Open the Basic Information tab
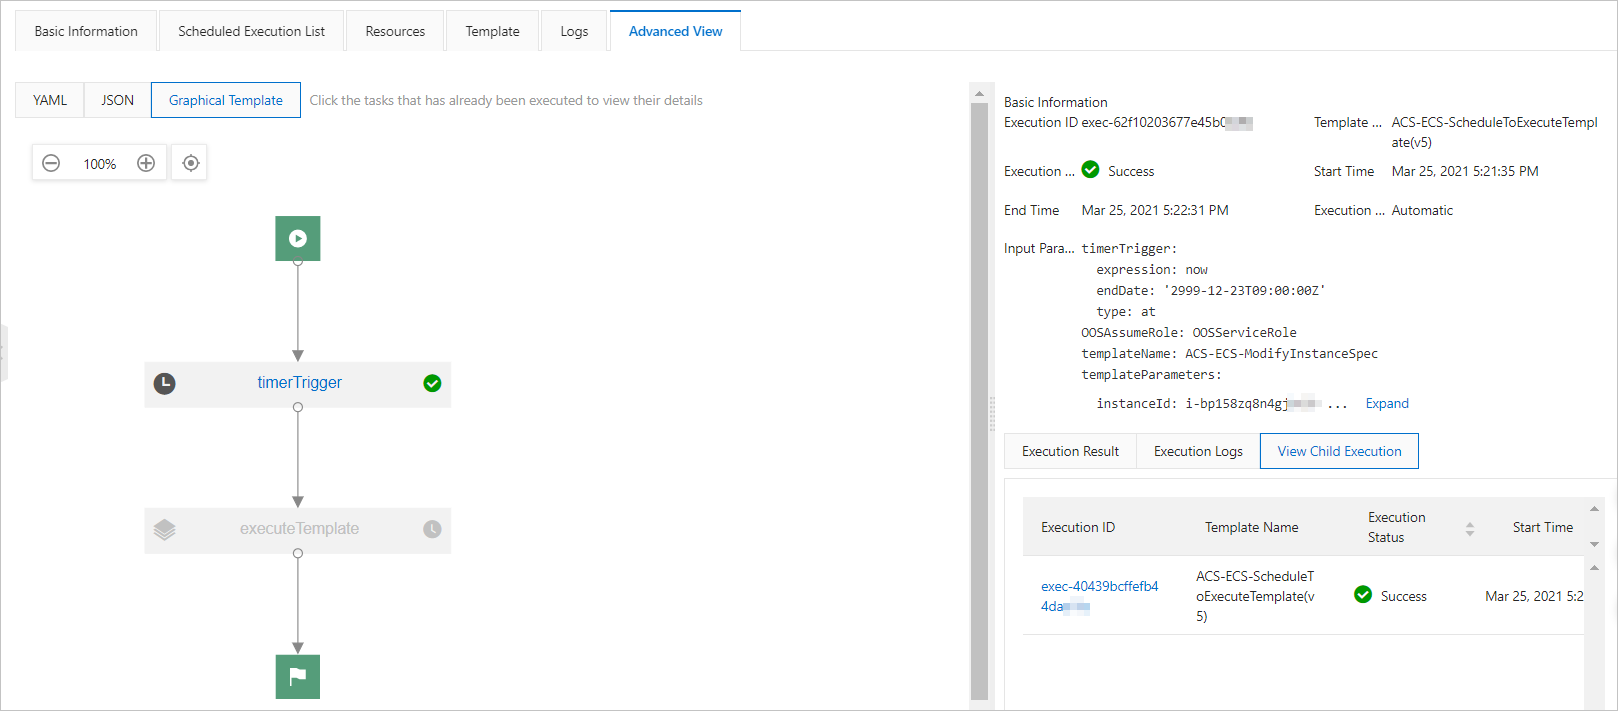This screenshot has width=1618, height=711. pos(86,31)
